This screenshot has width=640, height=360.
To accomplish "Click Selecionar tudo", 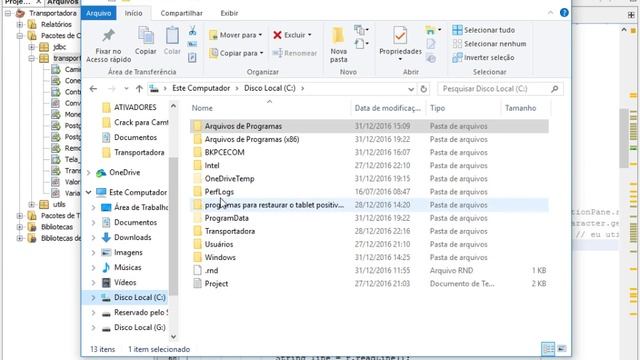I will 484,30.
